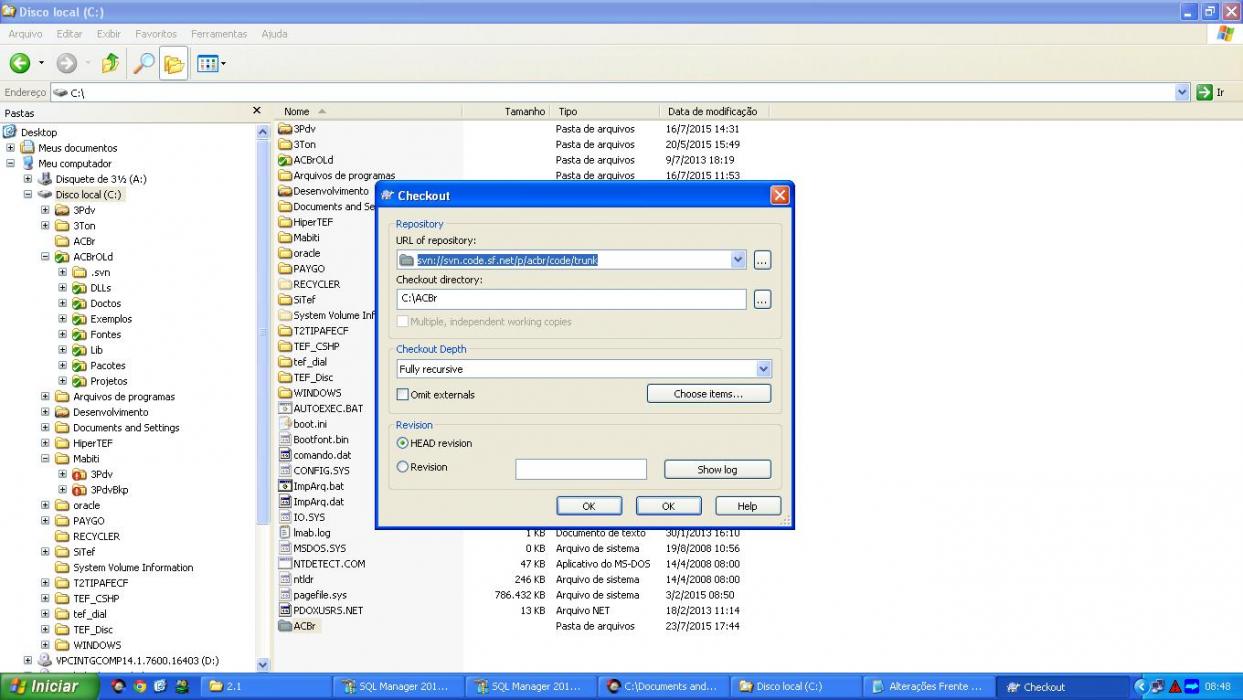
Task: Click the Show log button
Action: pos(717,469)
